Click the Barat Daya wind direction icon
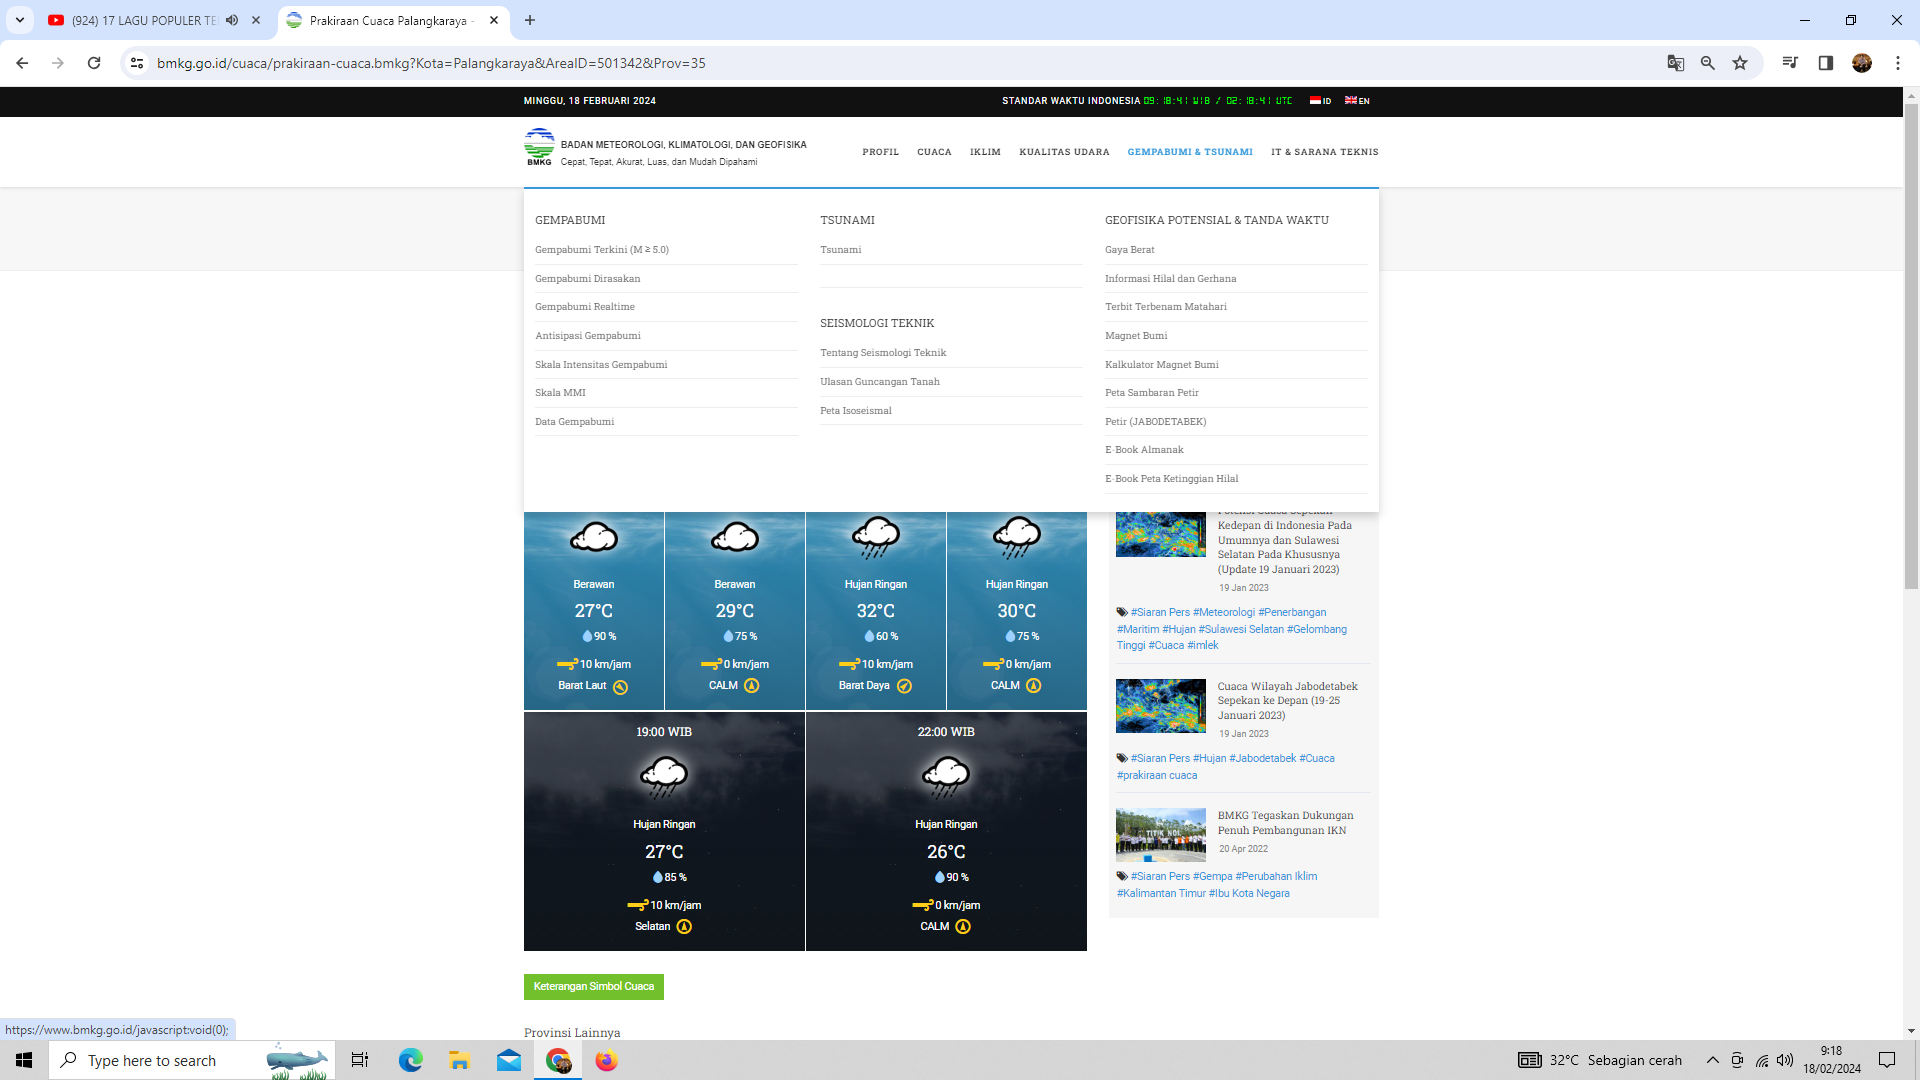This screenshot has width=1920, height=1080. point(904,686)
